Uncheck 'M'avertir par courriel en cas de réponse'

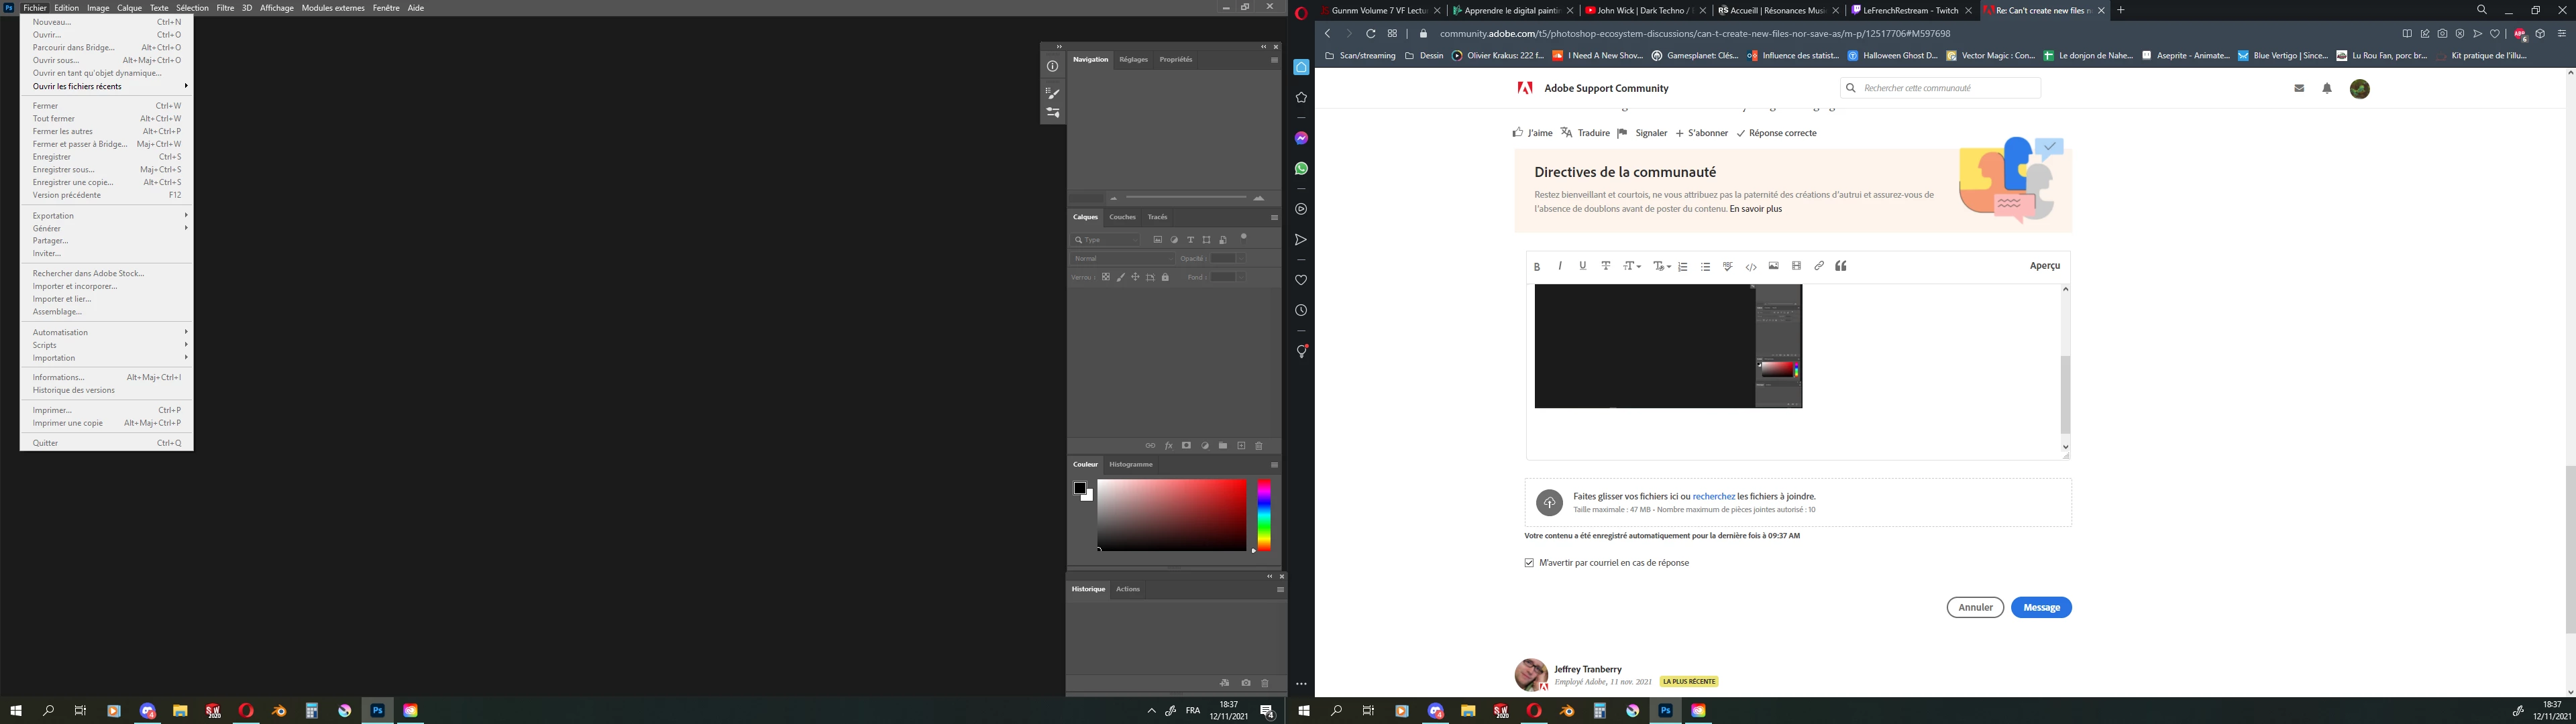(x=1529, y=563)
